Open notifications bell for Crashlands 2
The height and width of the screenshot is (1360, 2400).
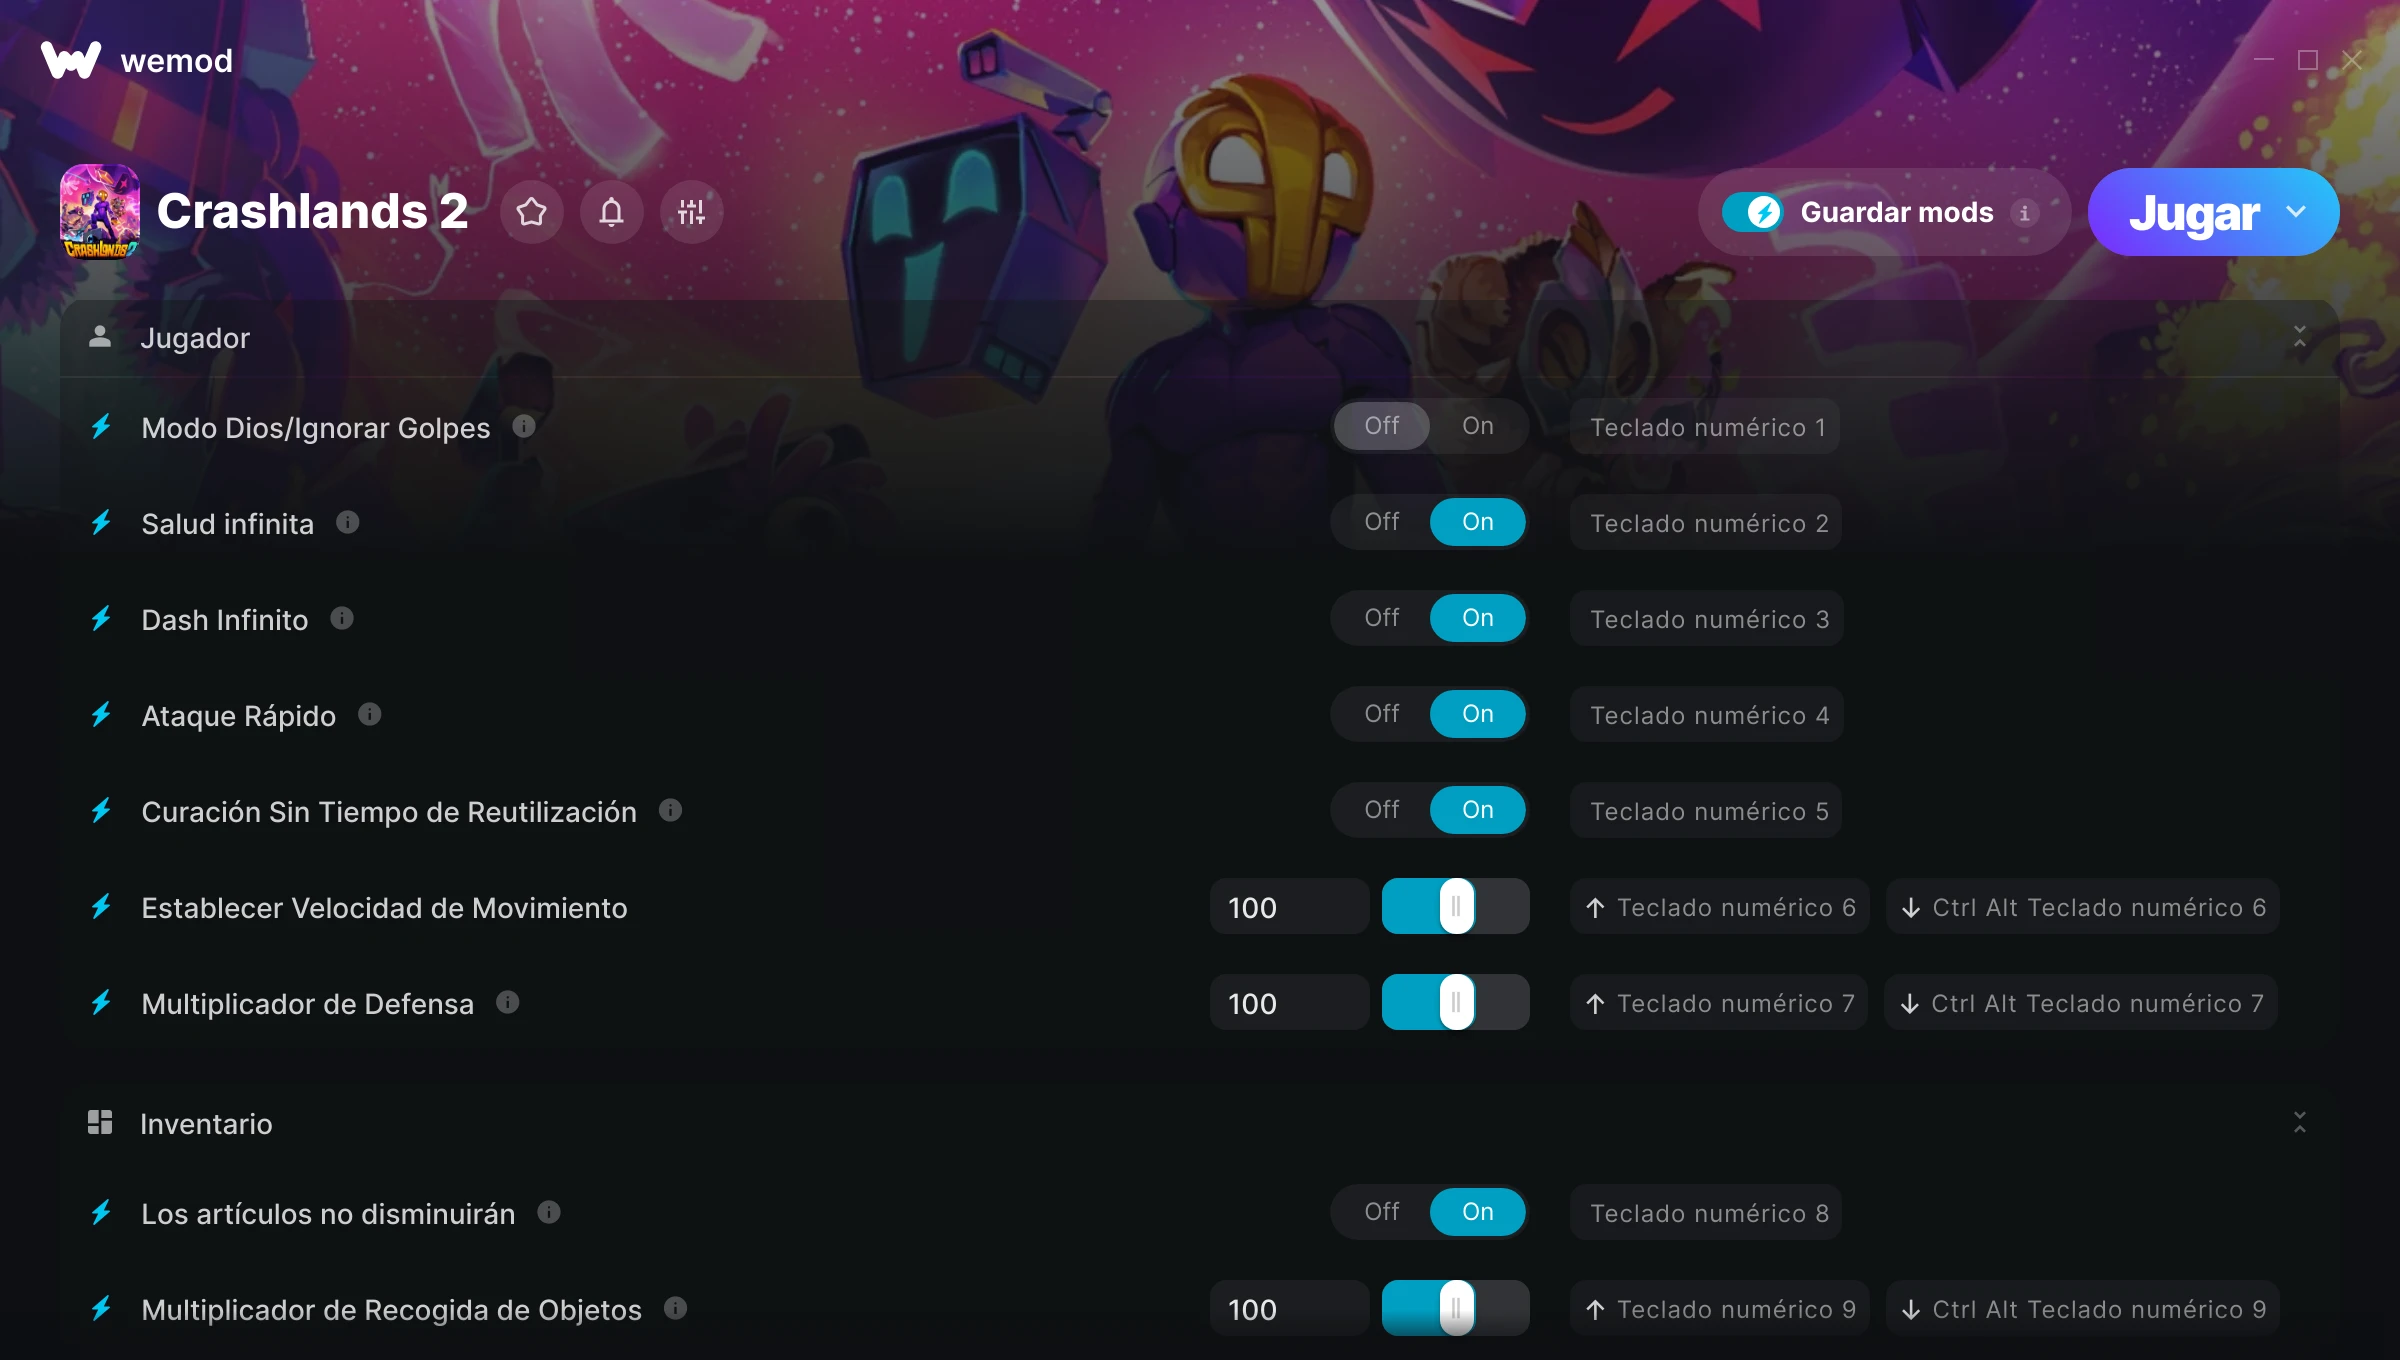click(x=612, y=212)
